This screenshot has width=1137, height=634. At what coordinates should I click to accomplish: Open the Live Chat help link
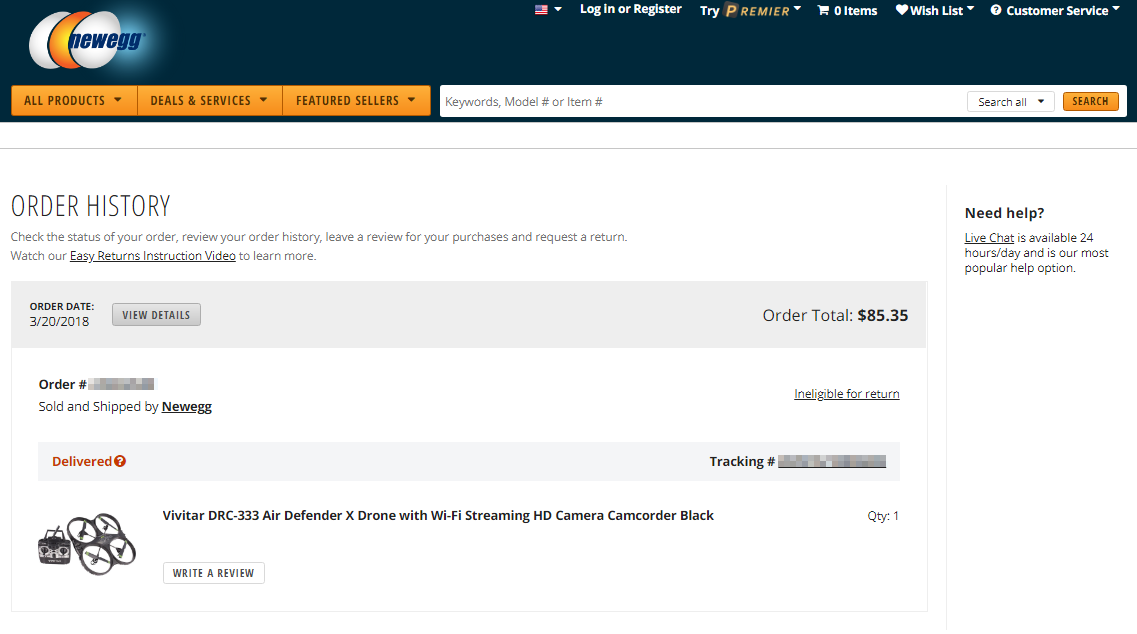[x=989, y=238]
